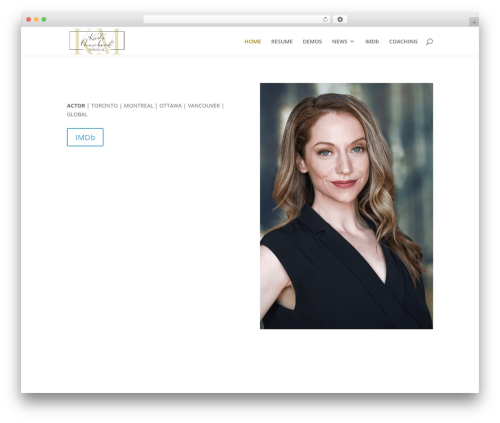Screen dimensions: 500x423
Task: Click the site logo in the header
Action: pos(97,41)
